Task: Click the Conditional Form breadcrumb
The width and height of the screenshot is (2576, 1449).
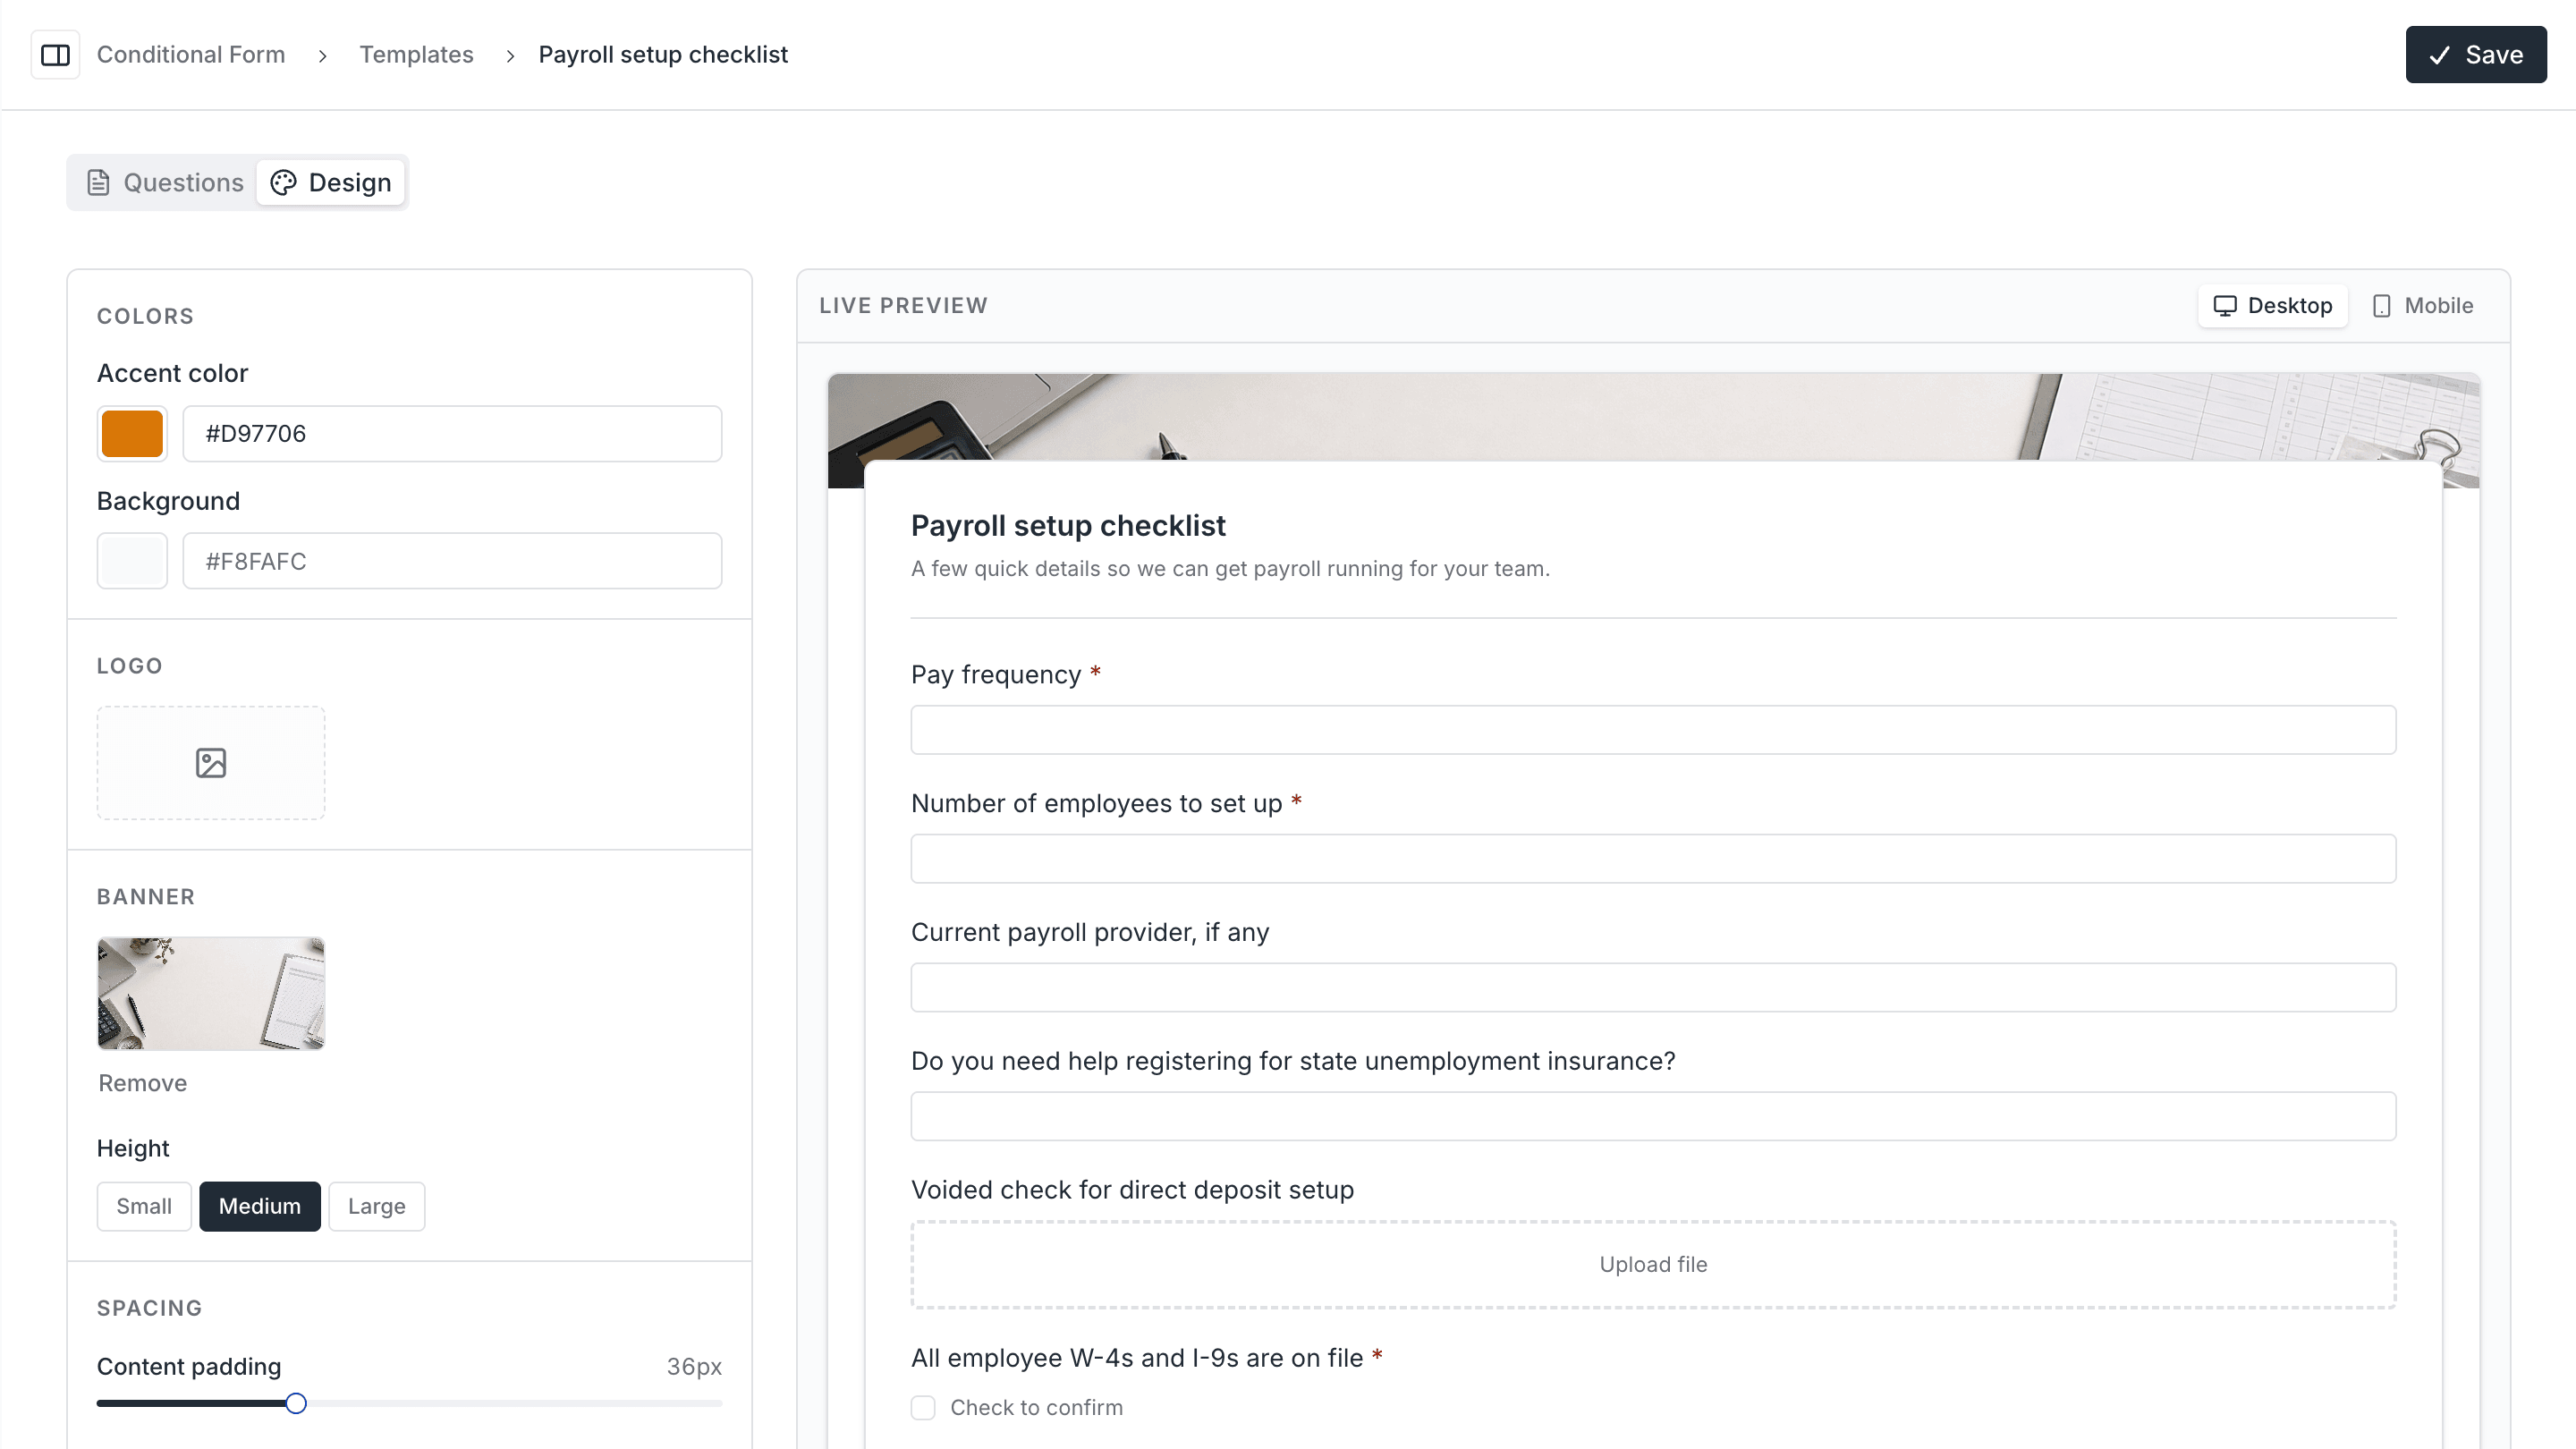Action: point(191,55)
